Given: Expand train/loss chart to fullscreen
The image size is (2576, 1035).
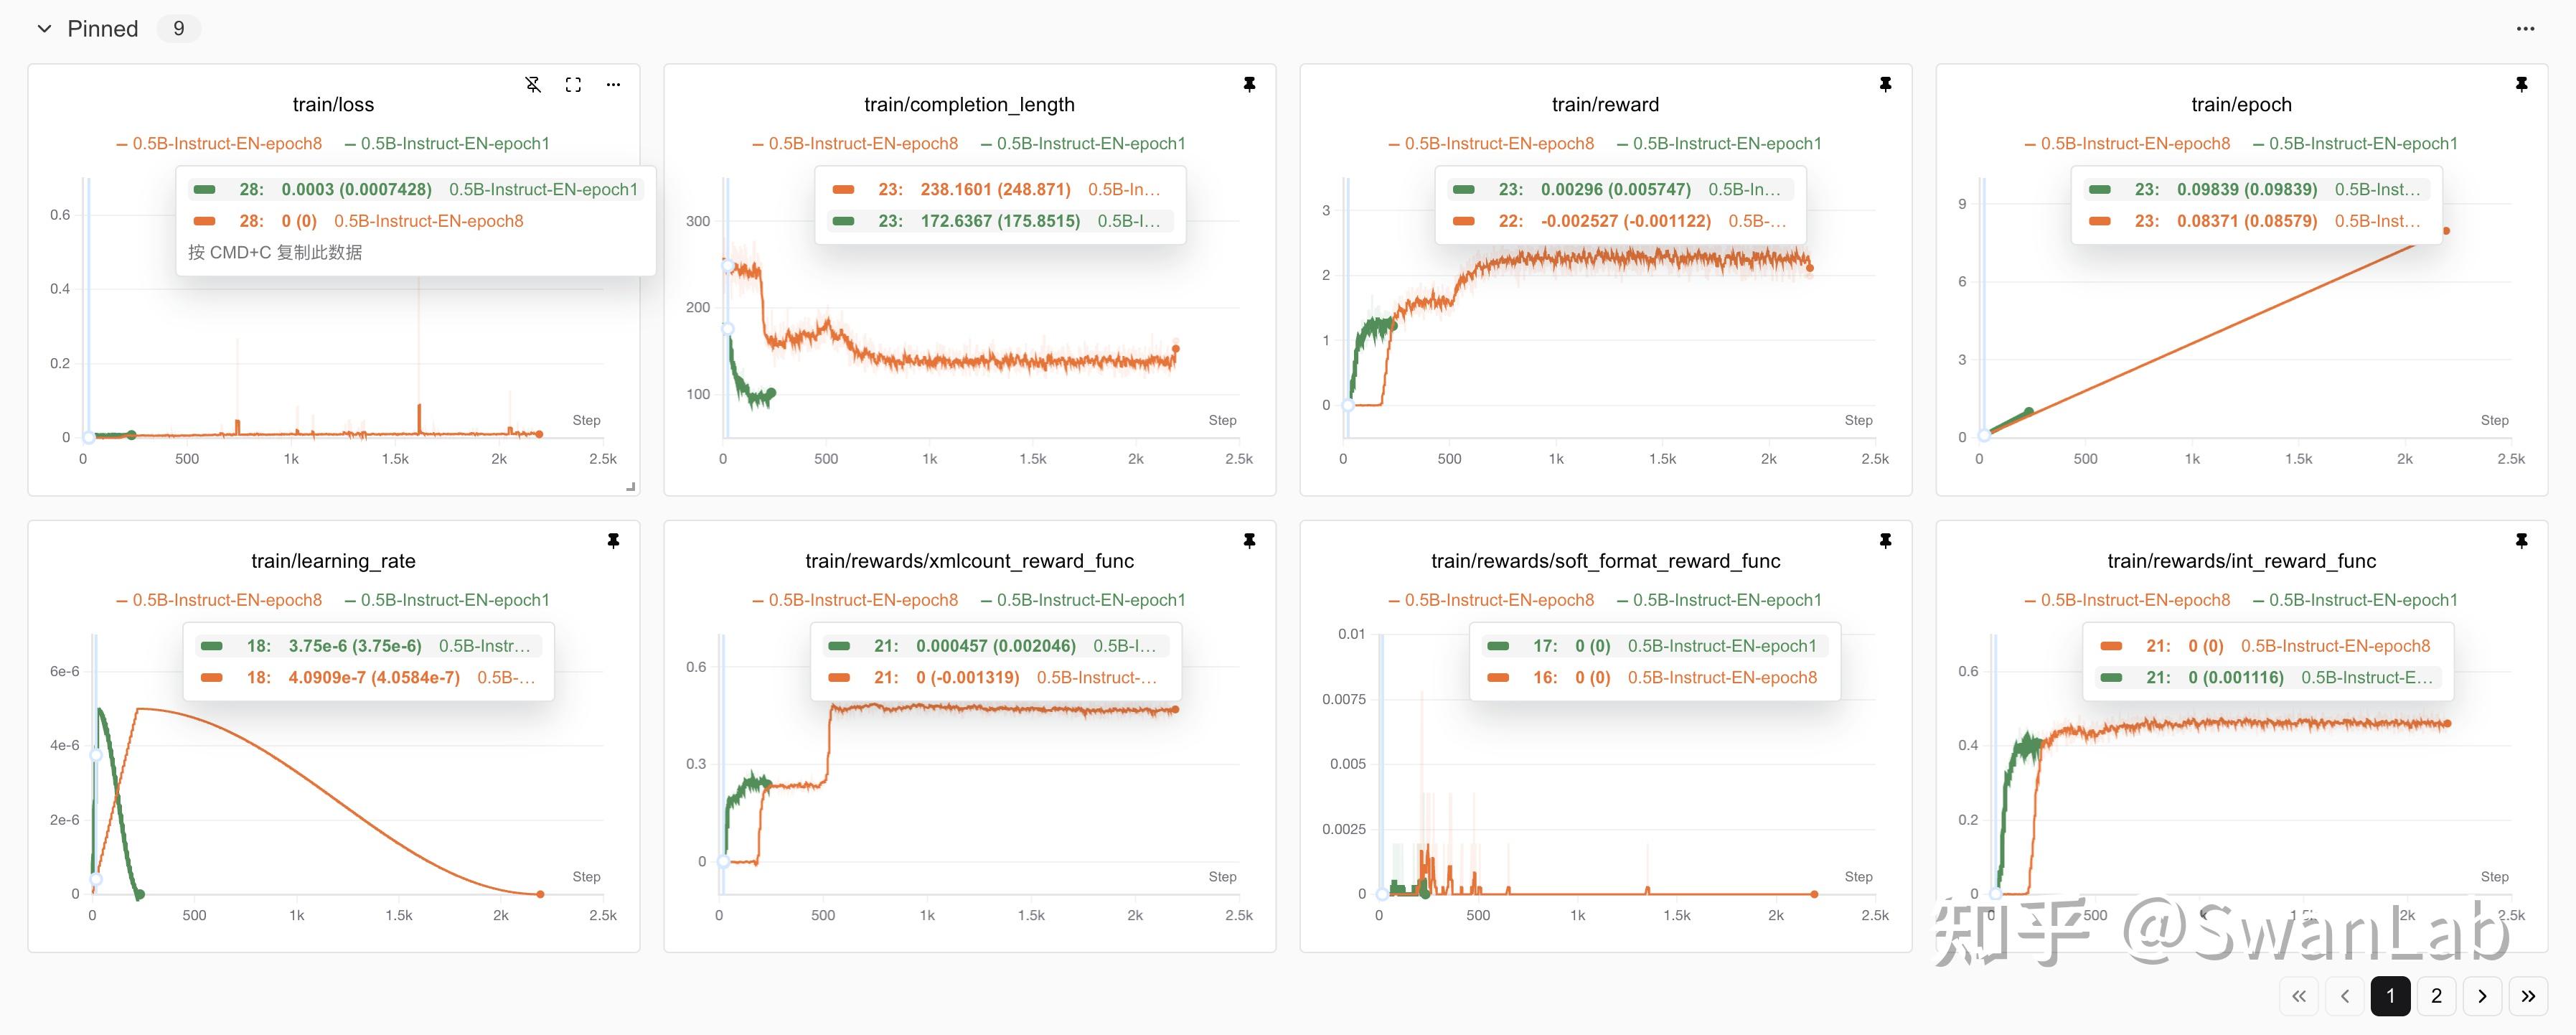Looking at the screenshot, I should pyautogui.click(x=573, y=85).
